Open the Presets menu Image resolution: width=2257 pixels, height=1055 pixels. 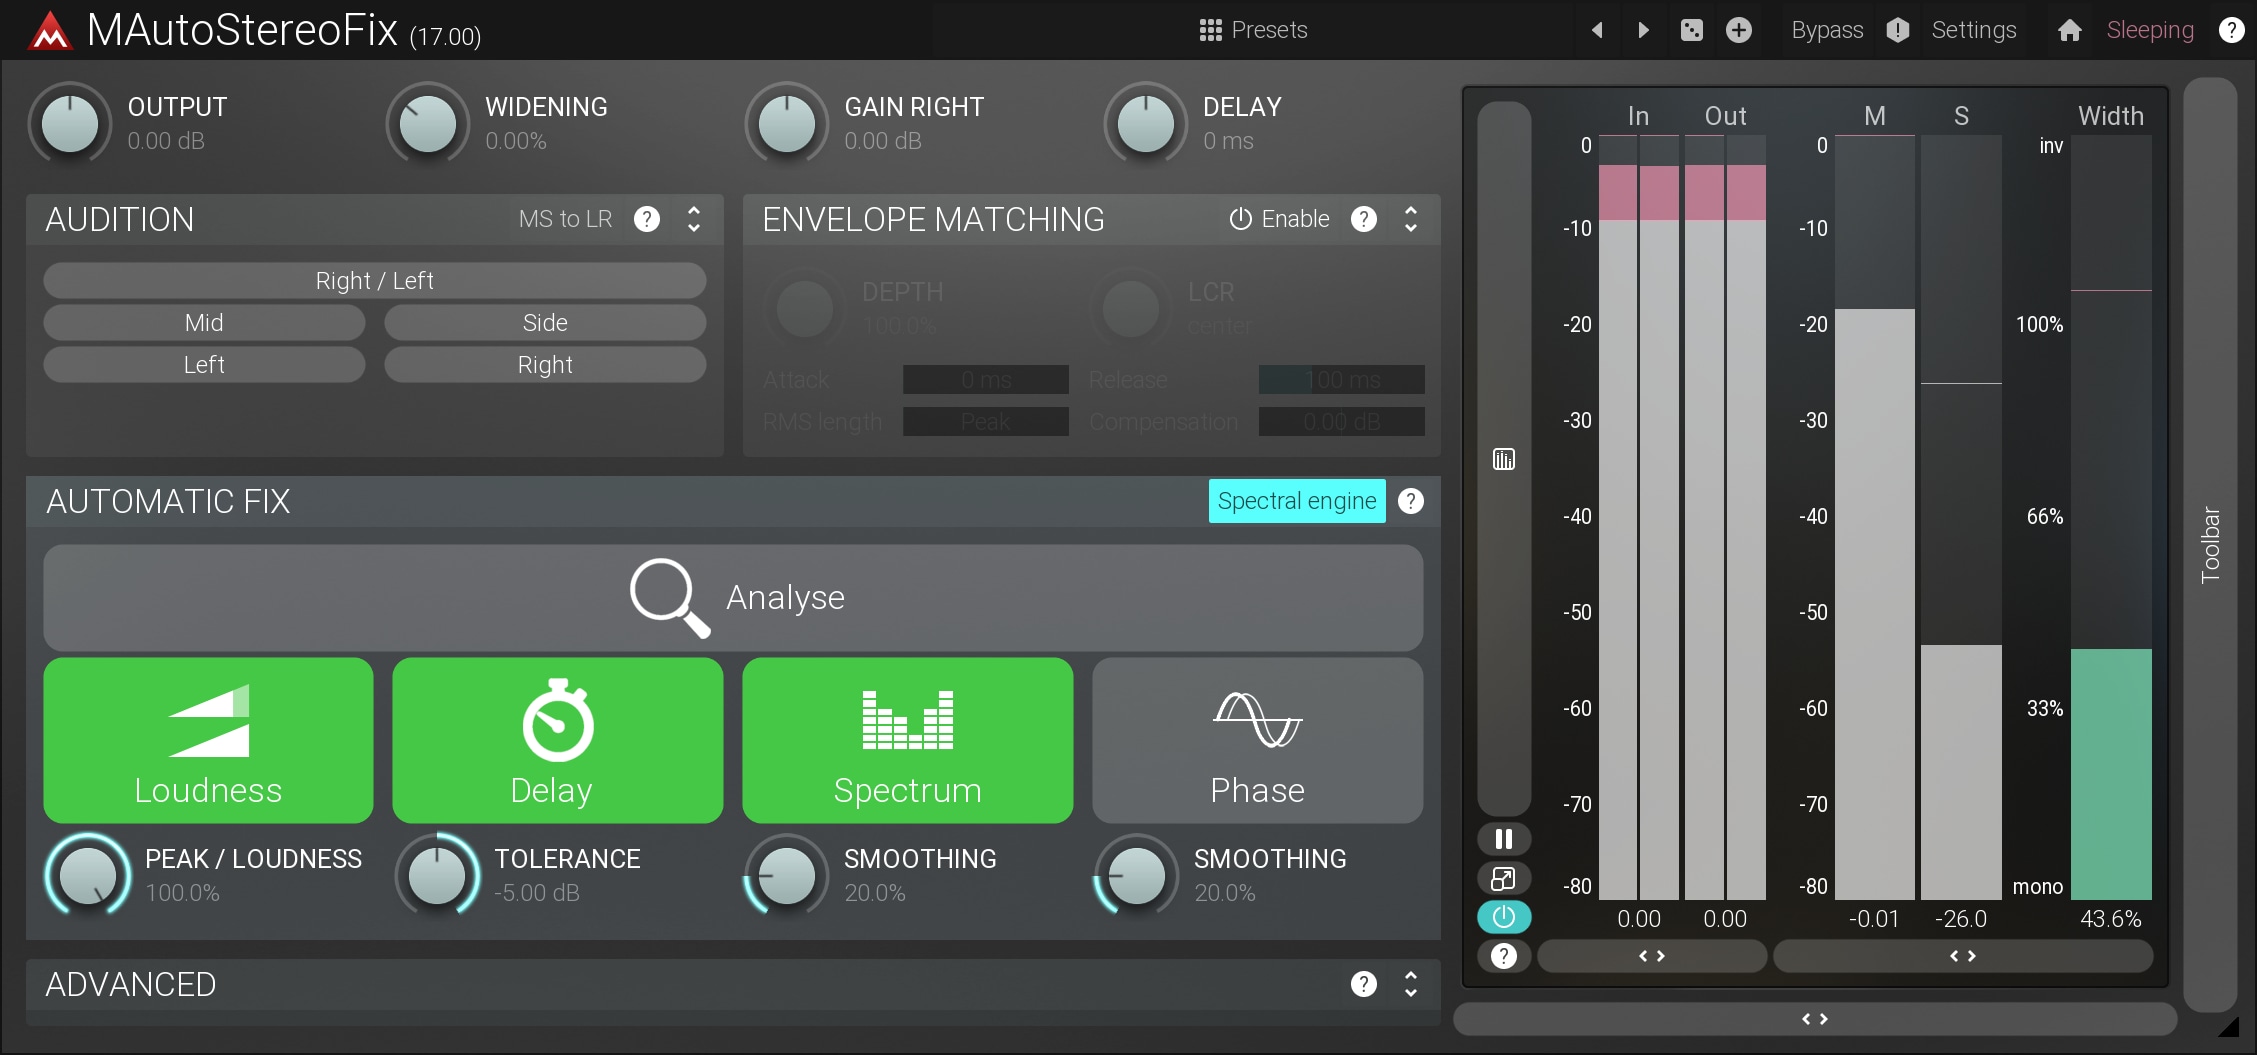[x=1253, y=30]
